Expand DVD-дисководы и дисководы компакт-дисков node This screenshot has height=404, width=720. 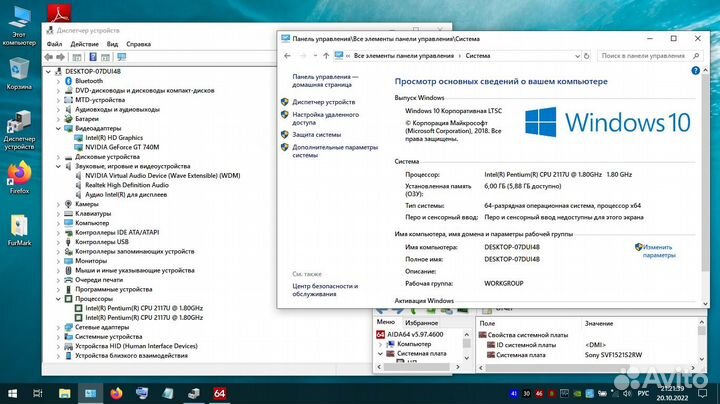[x=58, y=90]
